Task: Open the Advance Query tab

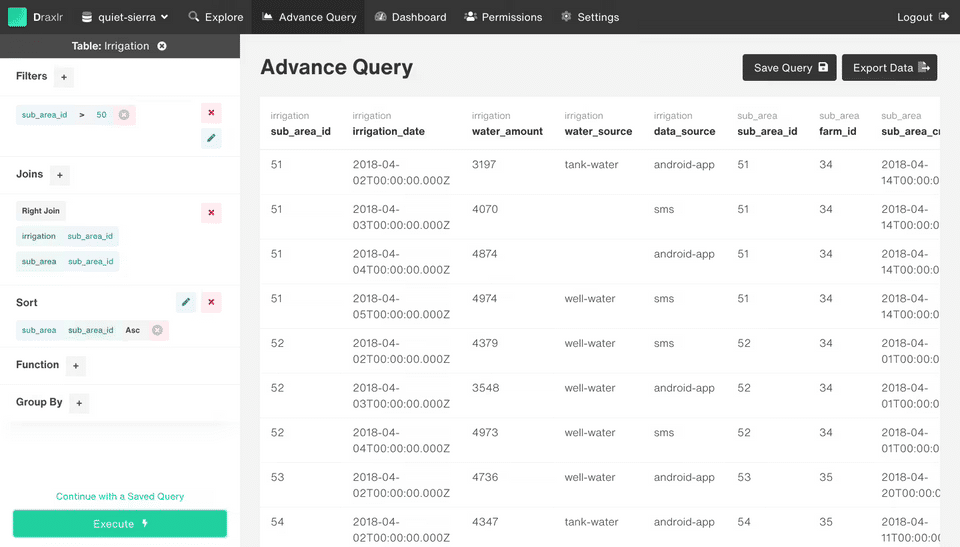Action: [x=309, y=17]
